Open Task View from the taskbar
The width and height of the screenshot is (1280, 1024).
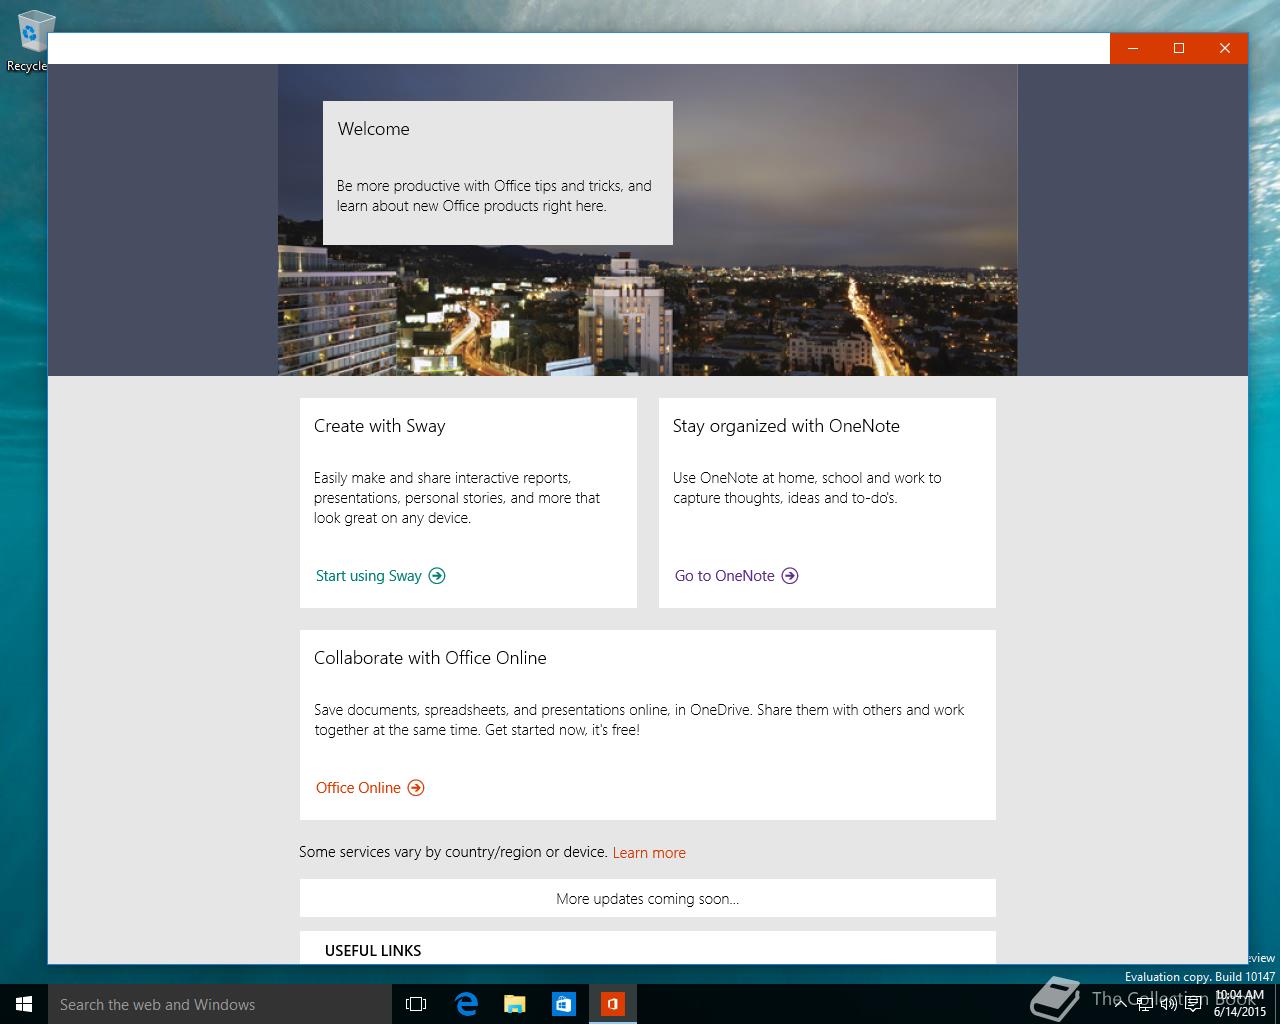416,1004
